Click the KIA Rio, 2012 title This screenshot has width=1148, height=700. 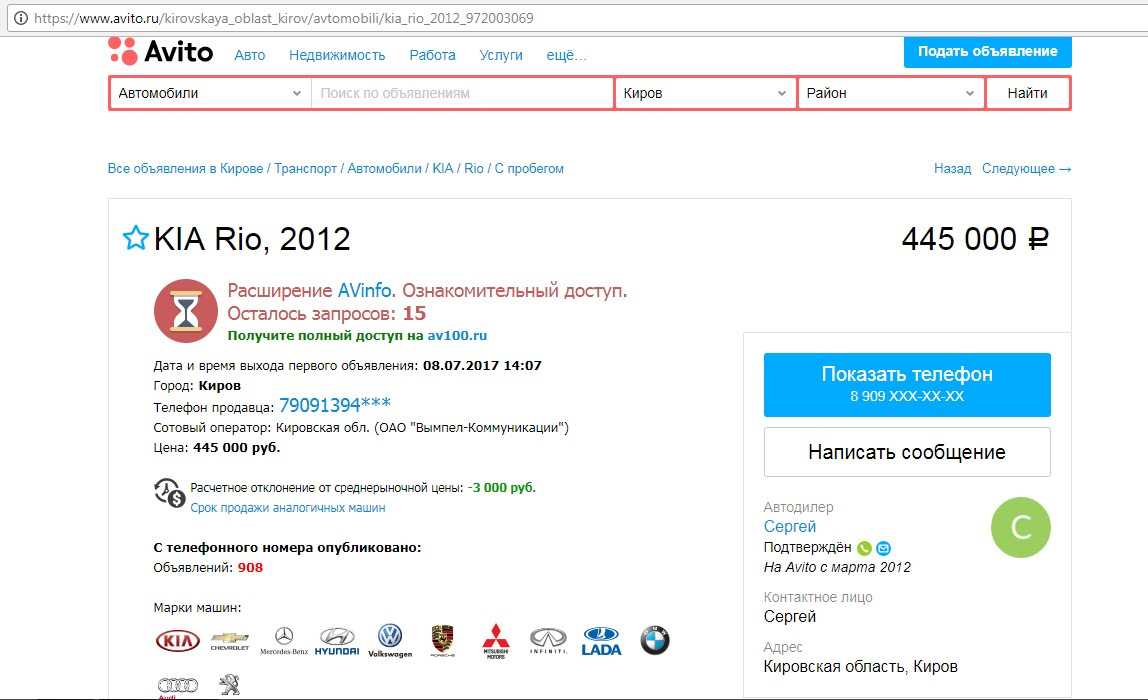[252, 239]
